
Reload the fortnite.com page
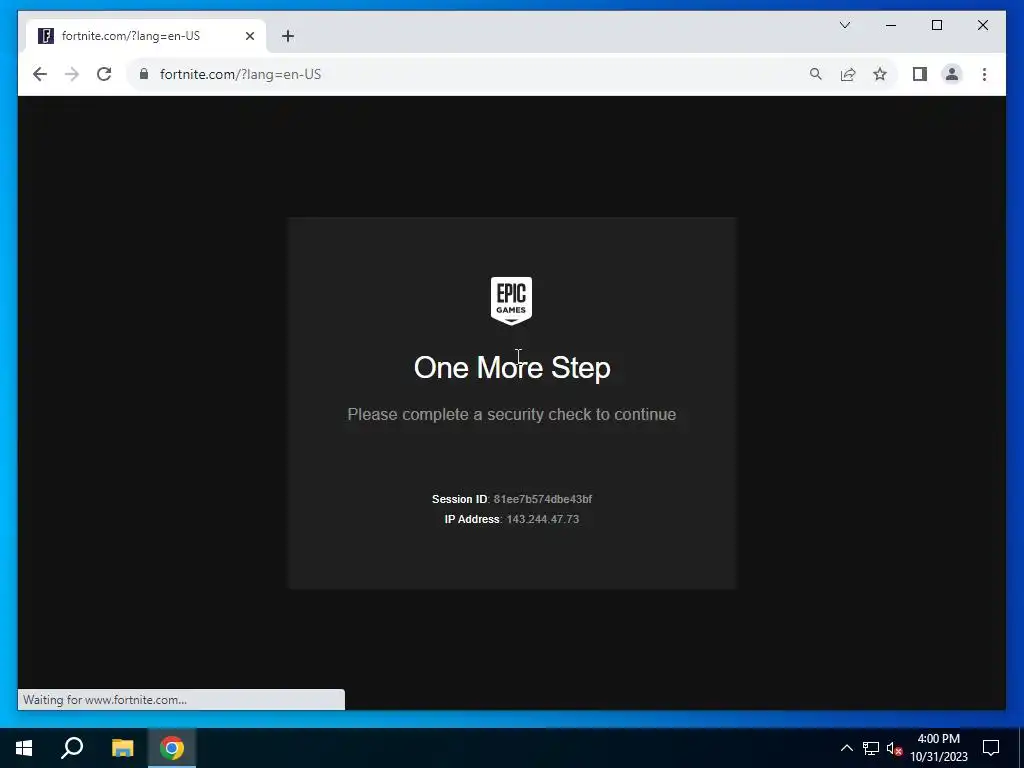[x=104, y=74]
